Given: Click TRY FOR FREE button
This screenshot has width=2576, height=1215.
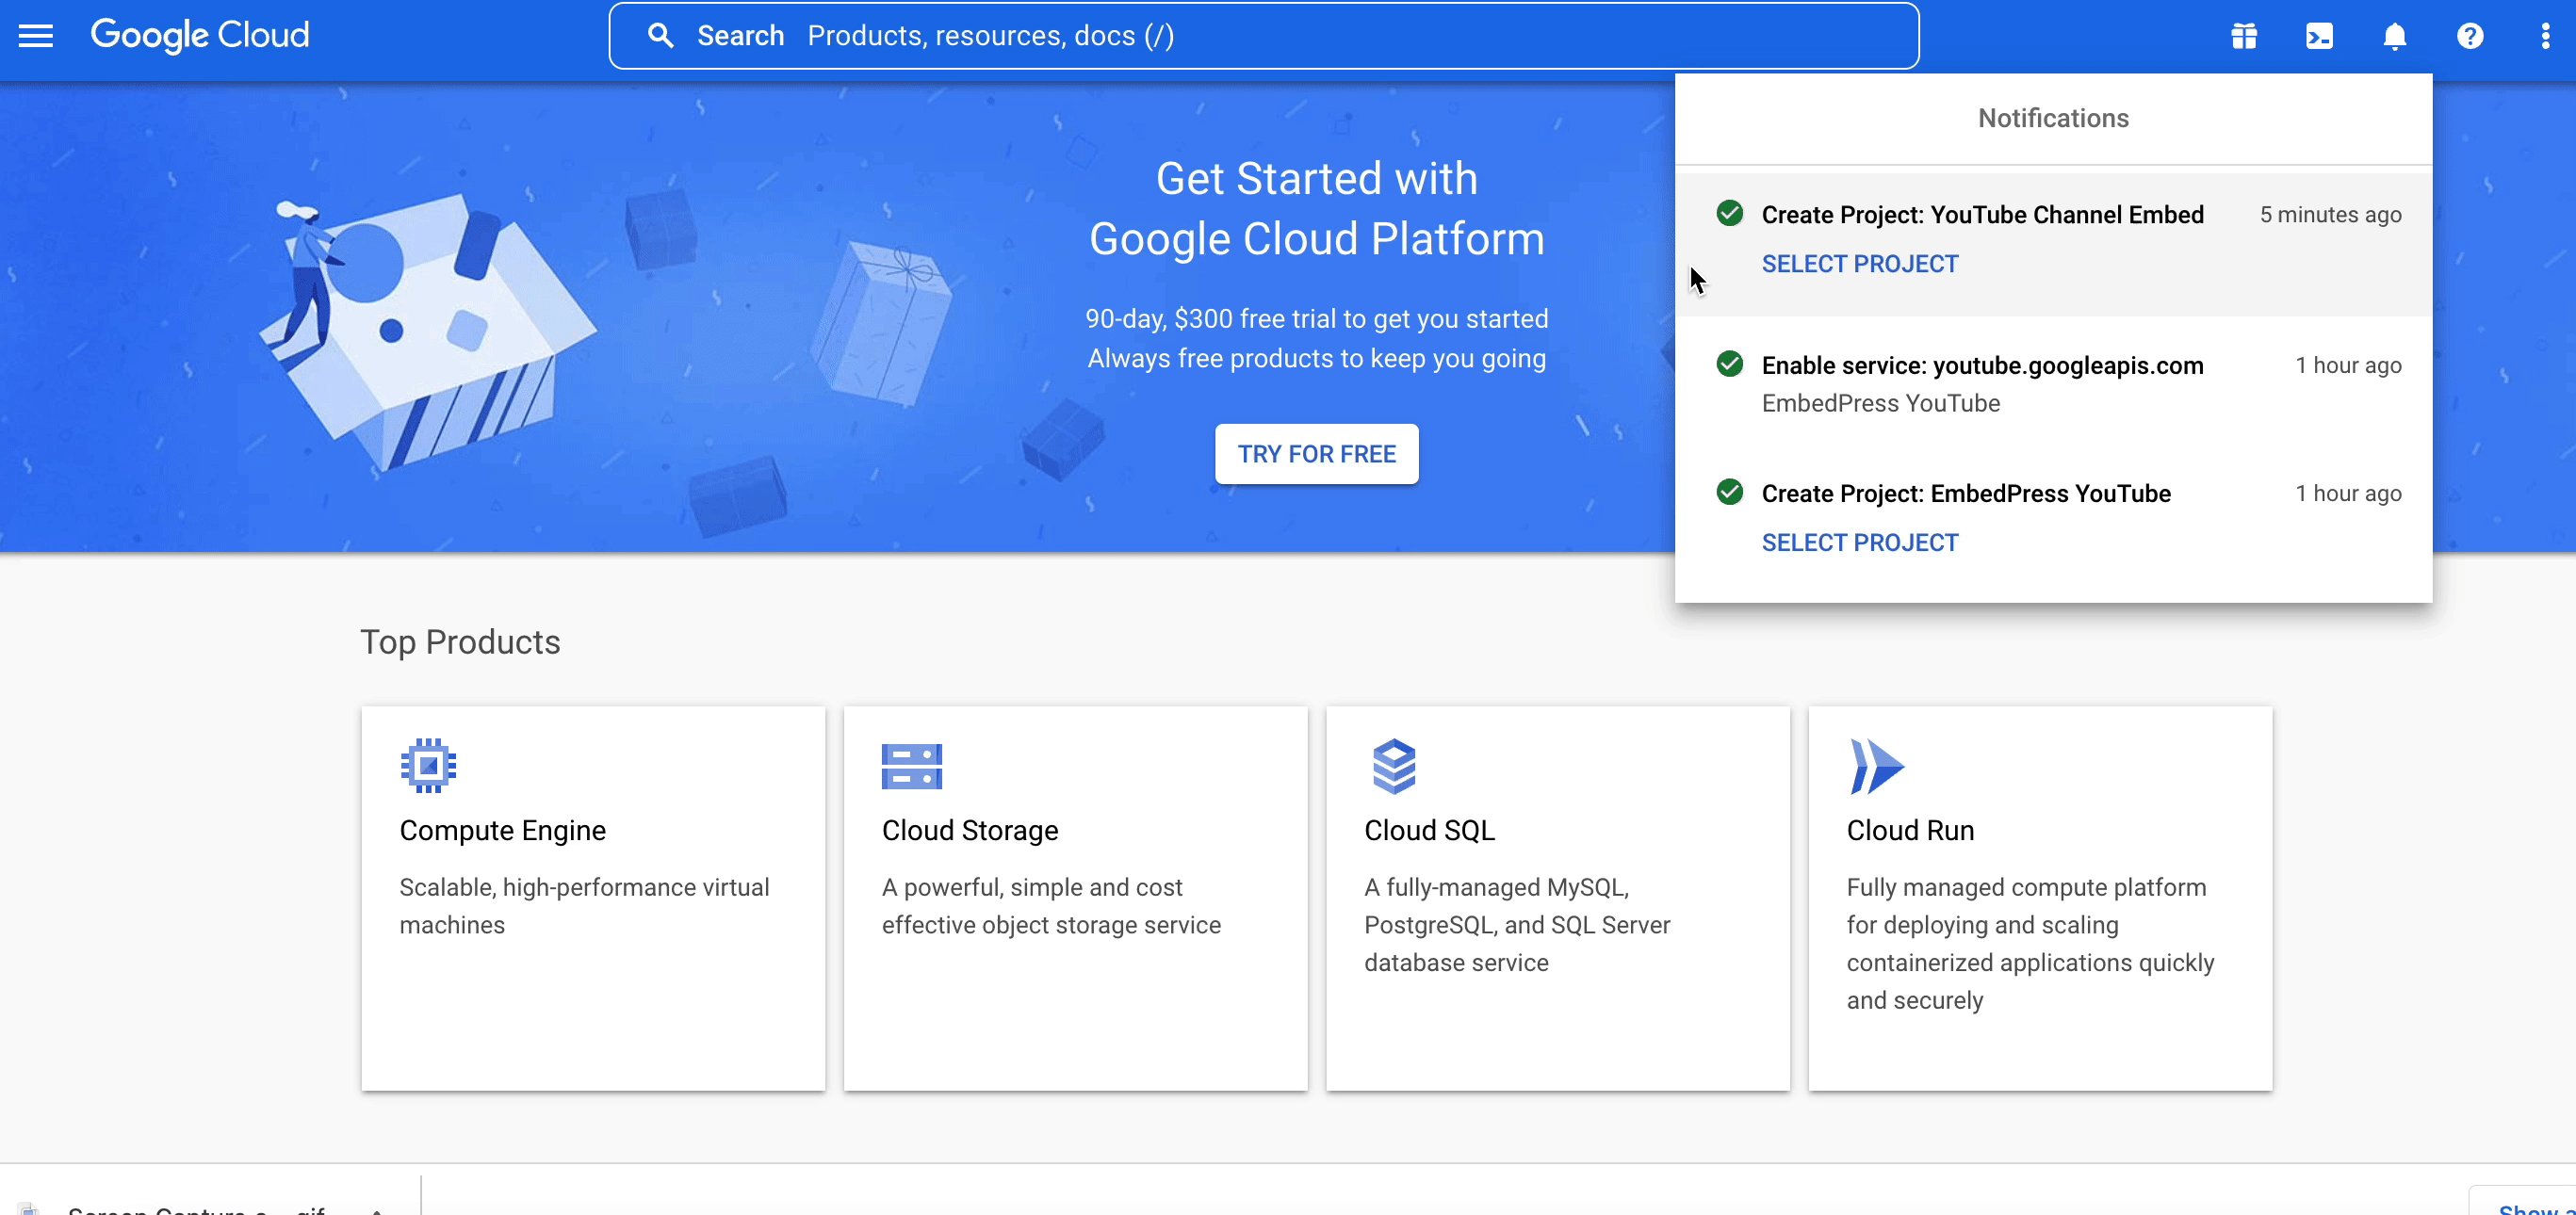Looking at the screenshot, I should (1316, 454).
